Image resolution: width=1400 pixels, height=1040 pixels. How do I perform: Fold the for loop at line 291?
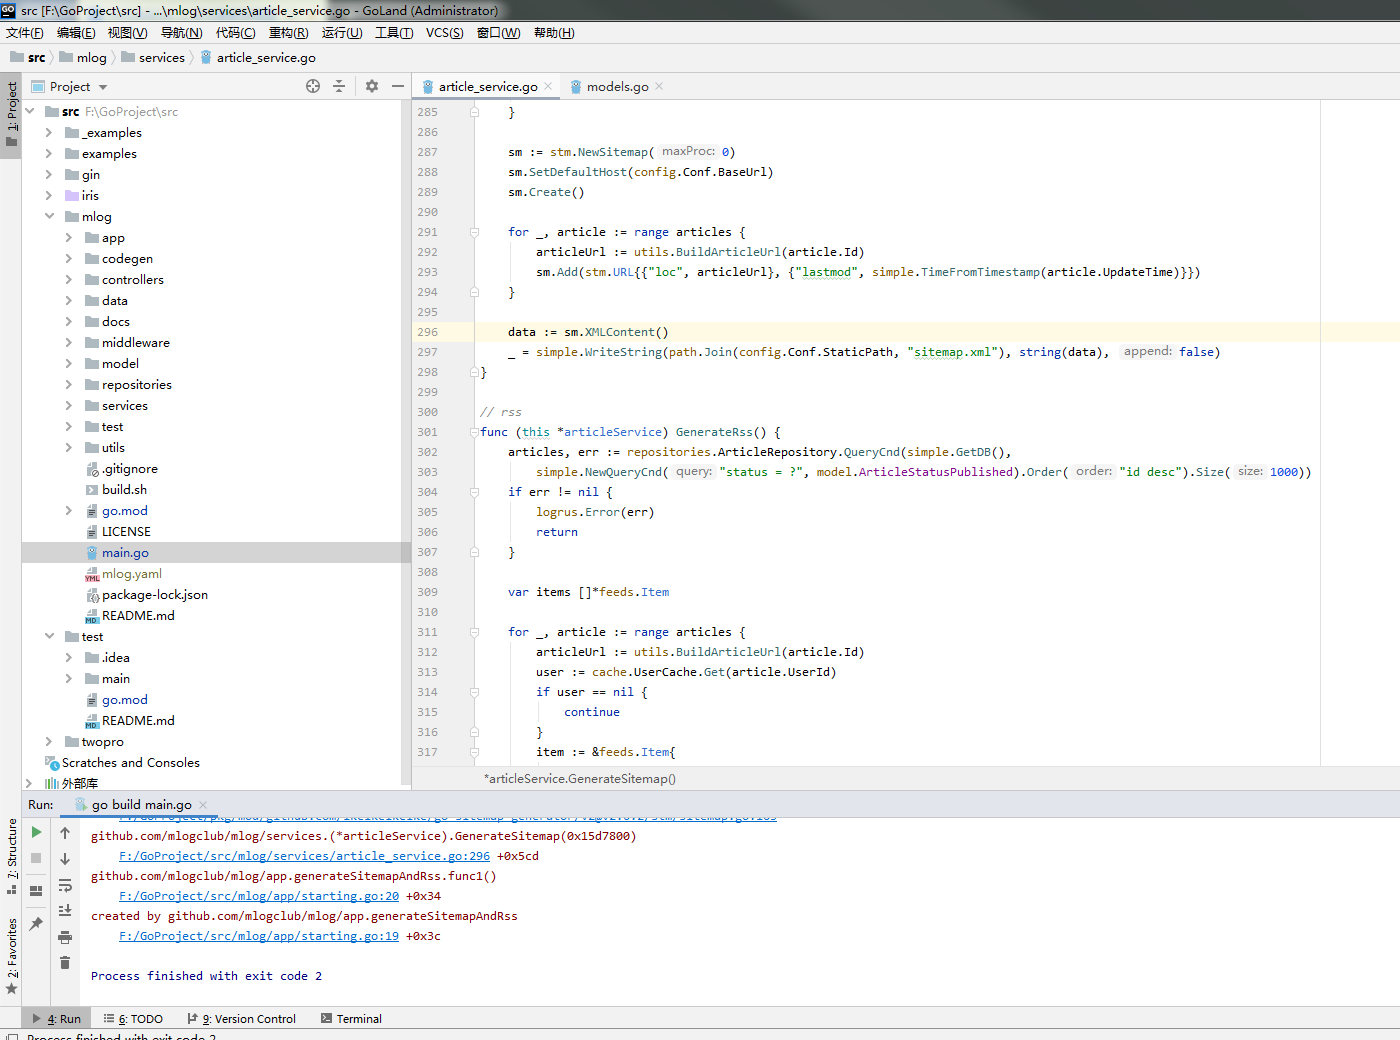(474, 232)
